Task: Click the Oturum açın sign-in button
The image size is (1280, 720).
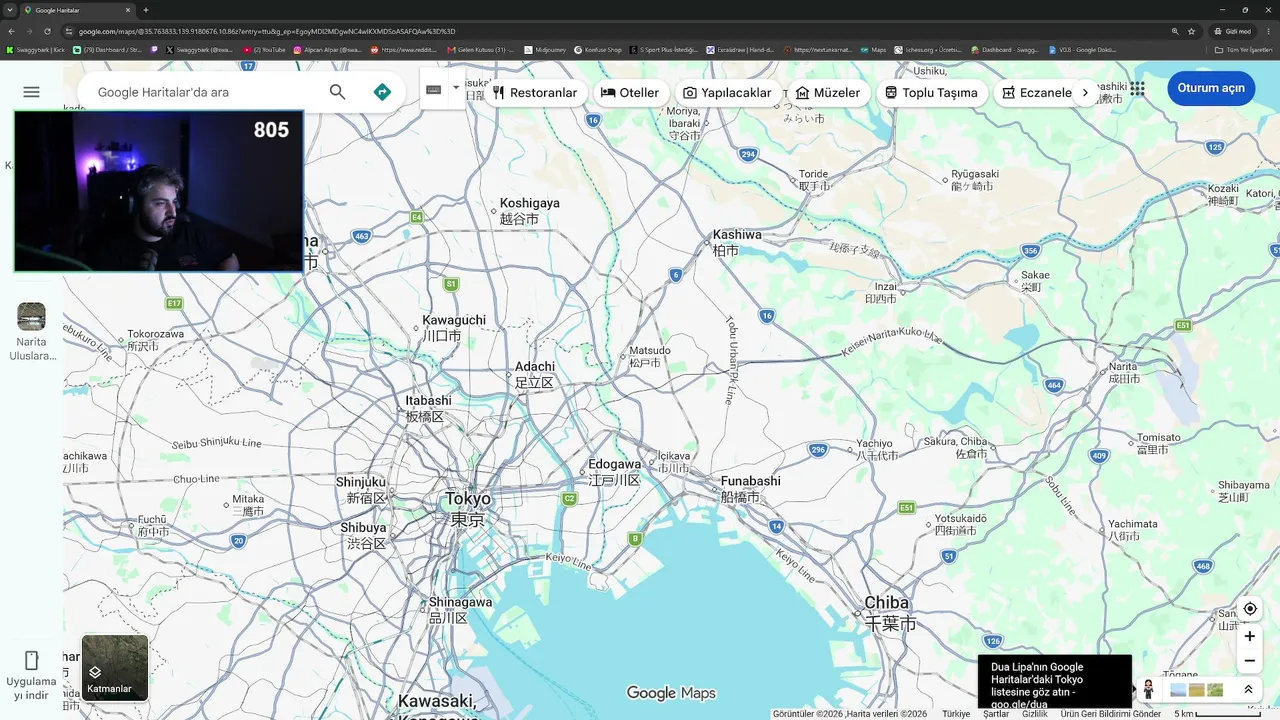Action: [x=1211, y=88]
